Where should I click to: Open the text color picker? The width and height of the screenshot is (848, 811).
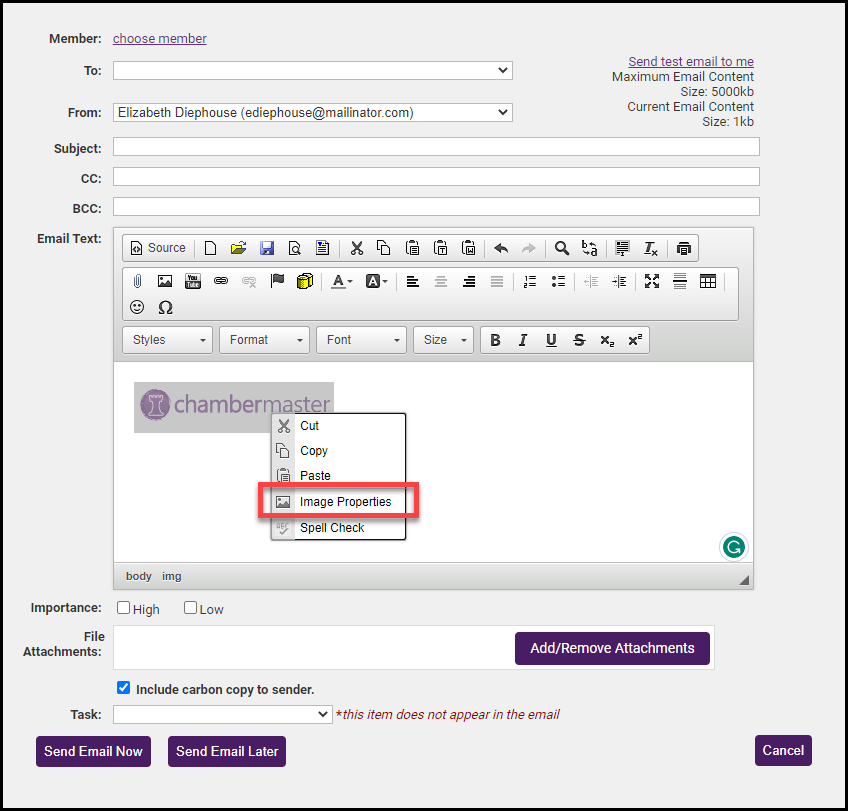(342, 282)
